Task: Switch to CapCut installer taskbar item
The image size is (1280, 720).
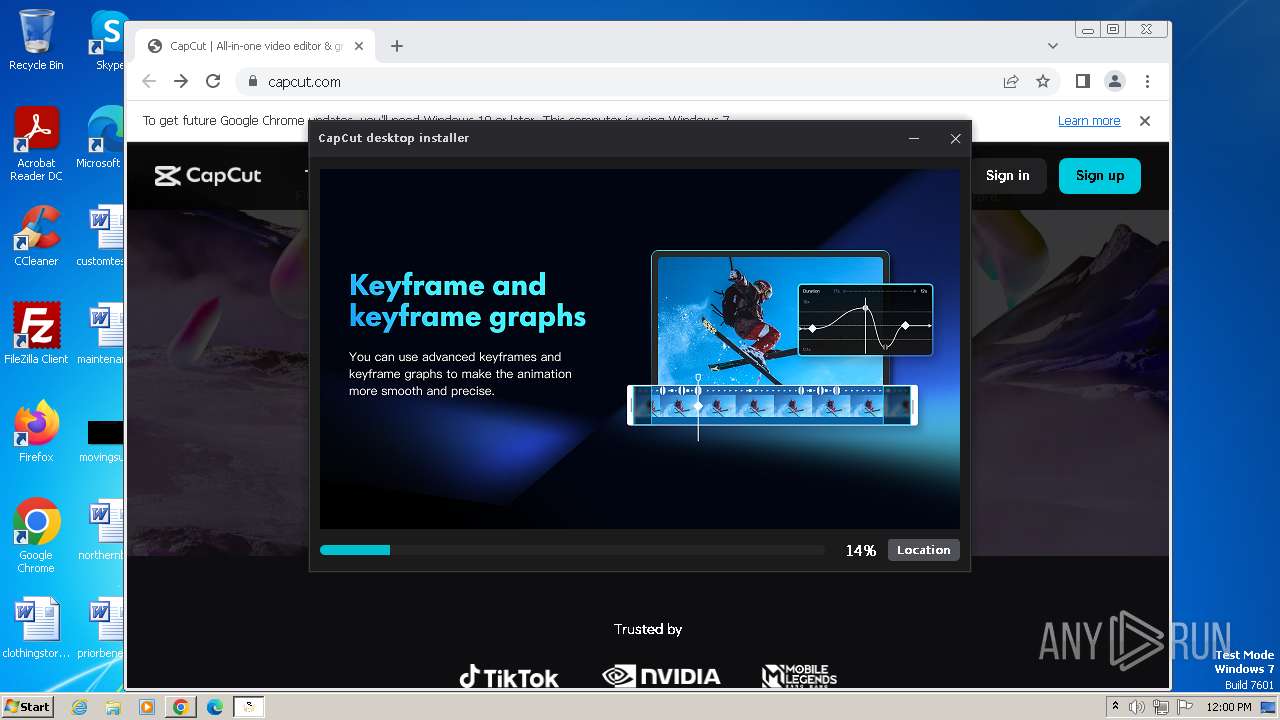Action: 249,707
